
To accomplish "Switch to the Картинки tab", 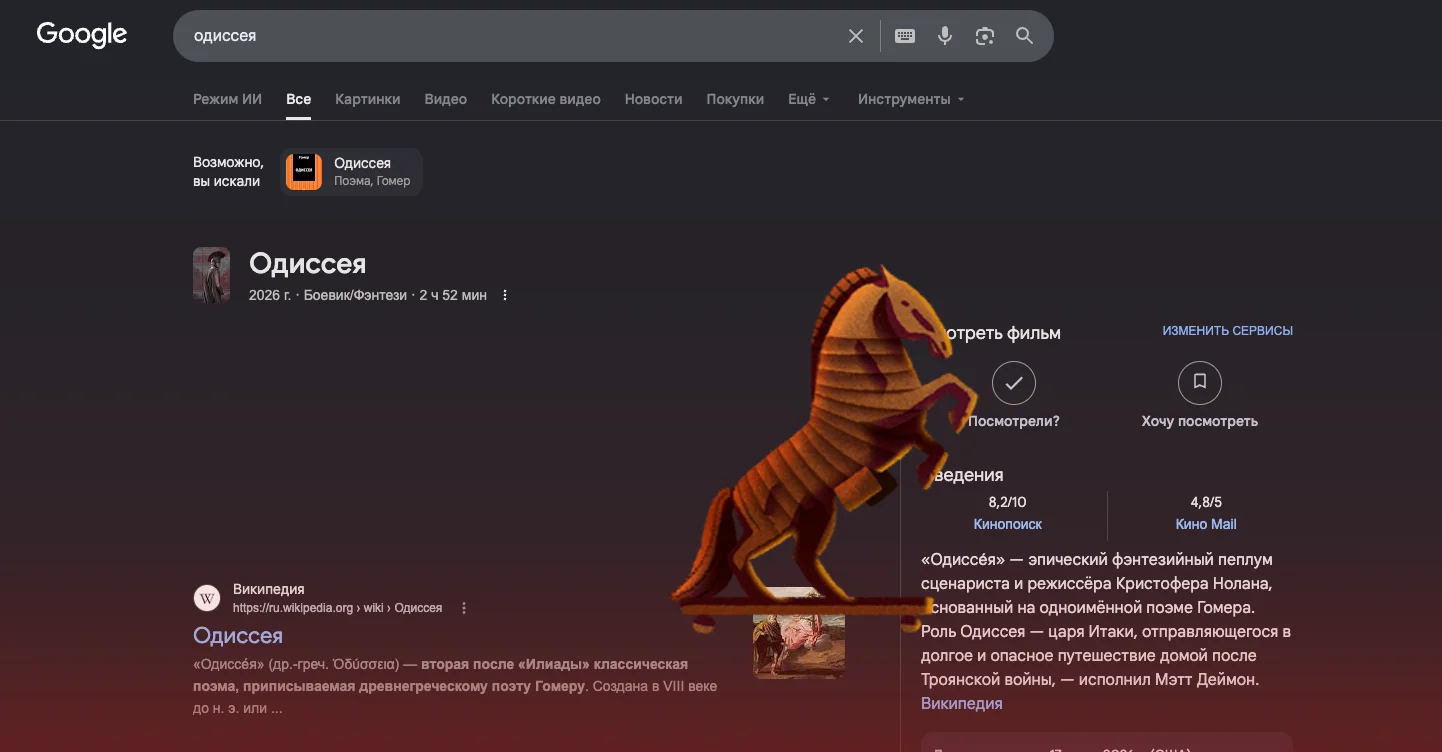I will pyautogui.click(x=368, y=99).
